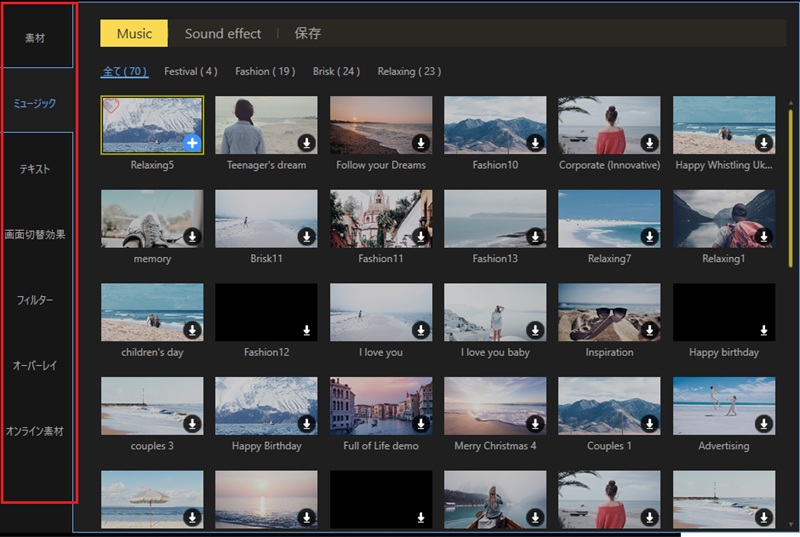Download the Happy Birthday mountain track

307,423
